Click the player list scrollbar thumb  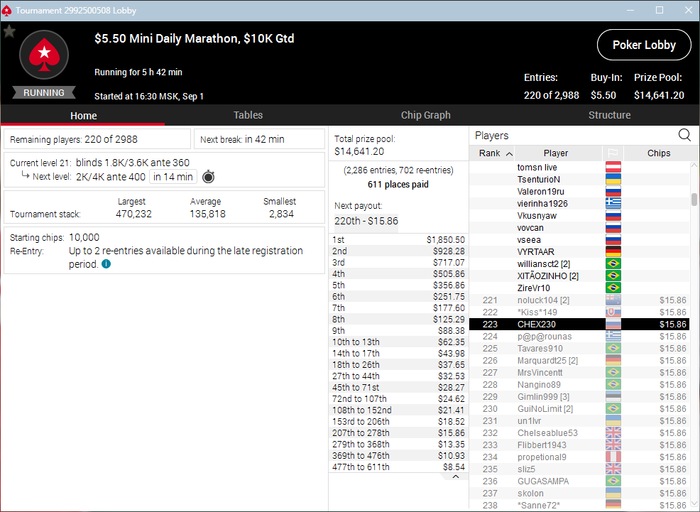click(x=694, y=200)
